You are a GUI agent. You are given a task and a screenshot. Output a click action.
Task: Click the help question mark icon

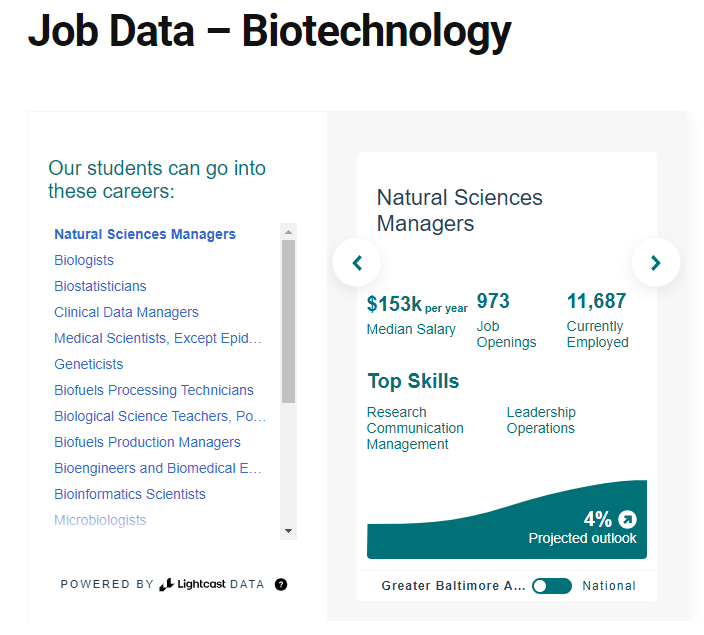[x=281, y=584]
